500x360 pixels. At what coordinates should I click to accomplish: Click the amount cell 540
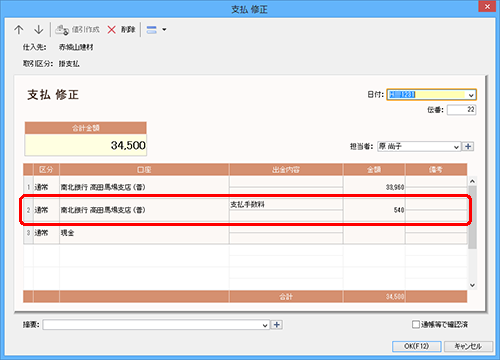(x=374, y=210)
